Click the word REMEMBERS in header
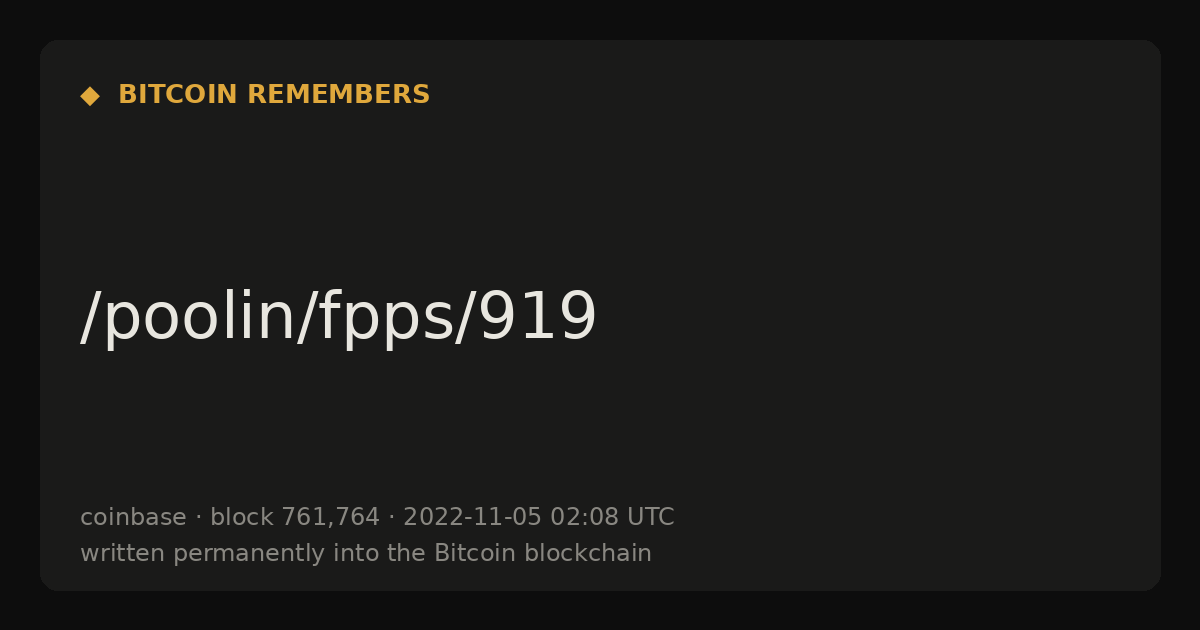Image resolution: width=1200 pixels, height=630 pixels. coord(339,95)
